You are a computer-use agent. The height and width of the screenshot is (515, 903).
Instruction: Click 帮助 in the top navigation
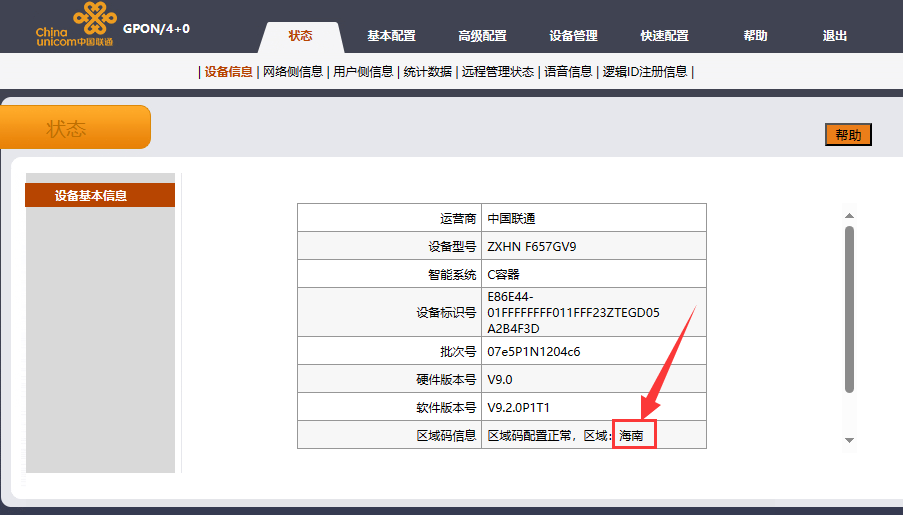click(755, 36)
